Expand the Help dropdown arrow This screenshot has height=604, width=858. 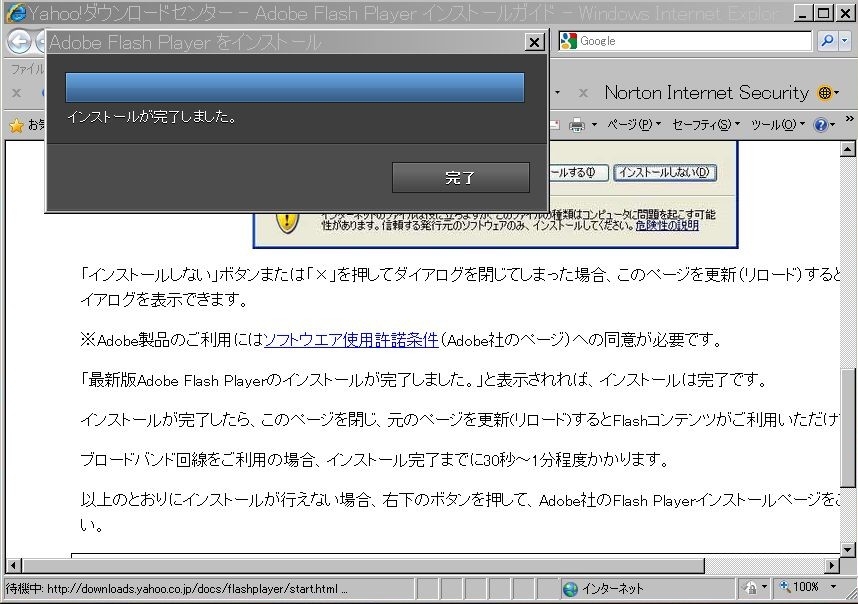[x=833, y=125]
